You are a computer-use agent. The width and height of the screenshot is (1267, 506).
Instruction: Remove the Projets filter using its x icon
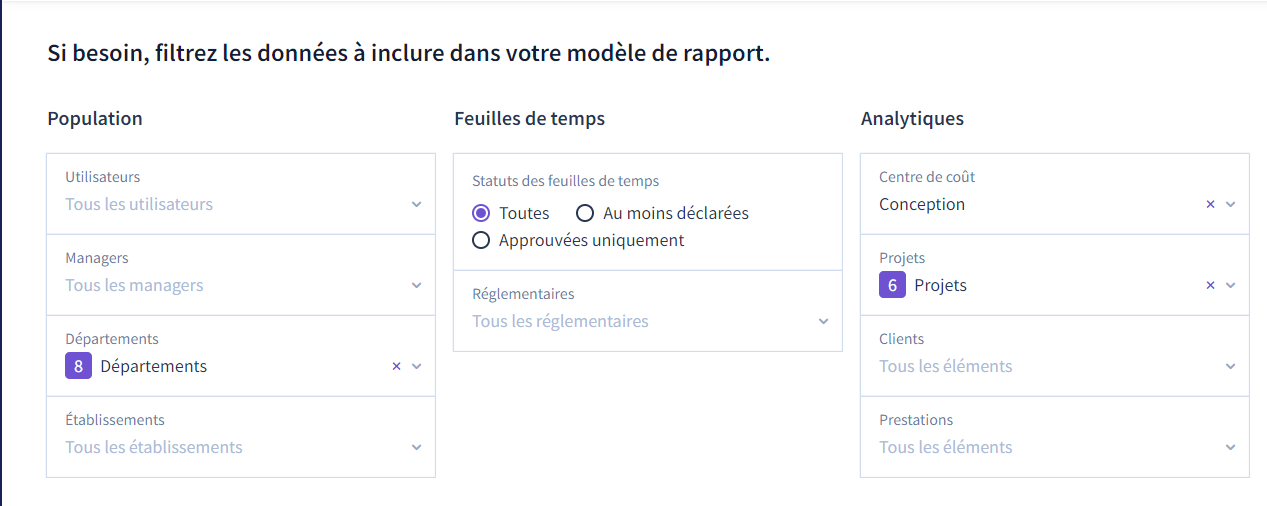(x=1210, y=285)
